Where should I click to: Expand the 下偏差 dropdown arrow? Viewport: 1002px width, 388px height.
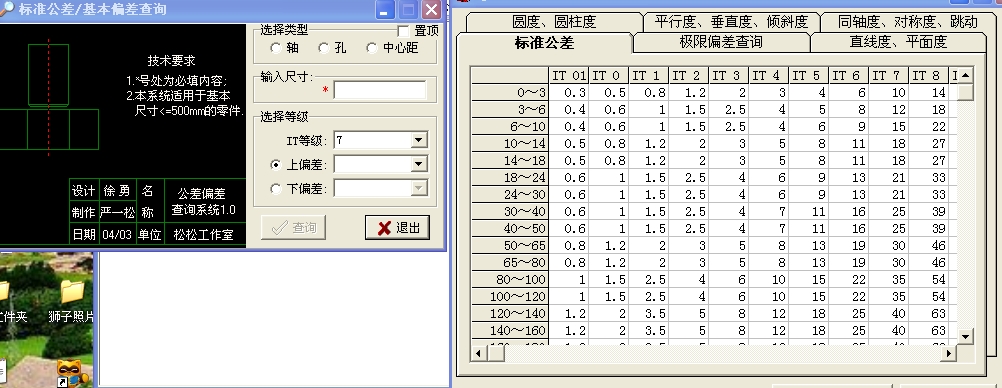[419, 188]
